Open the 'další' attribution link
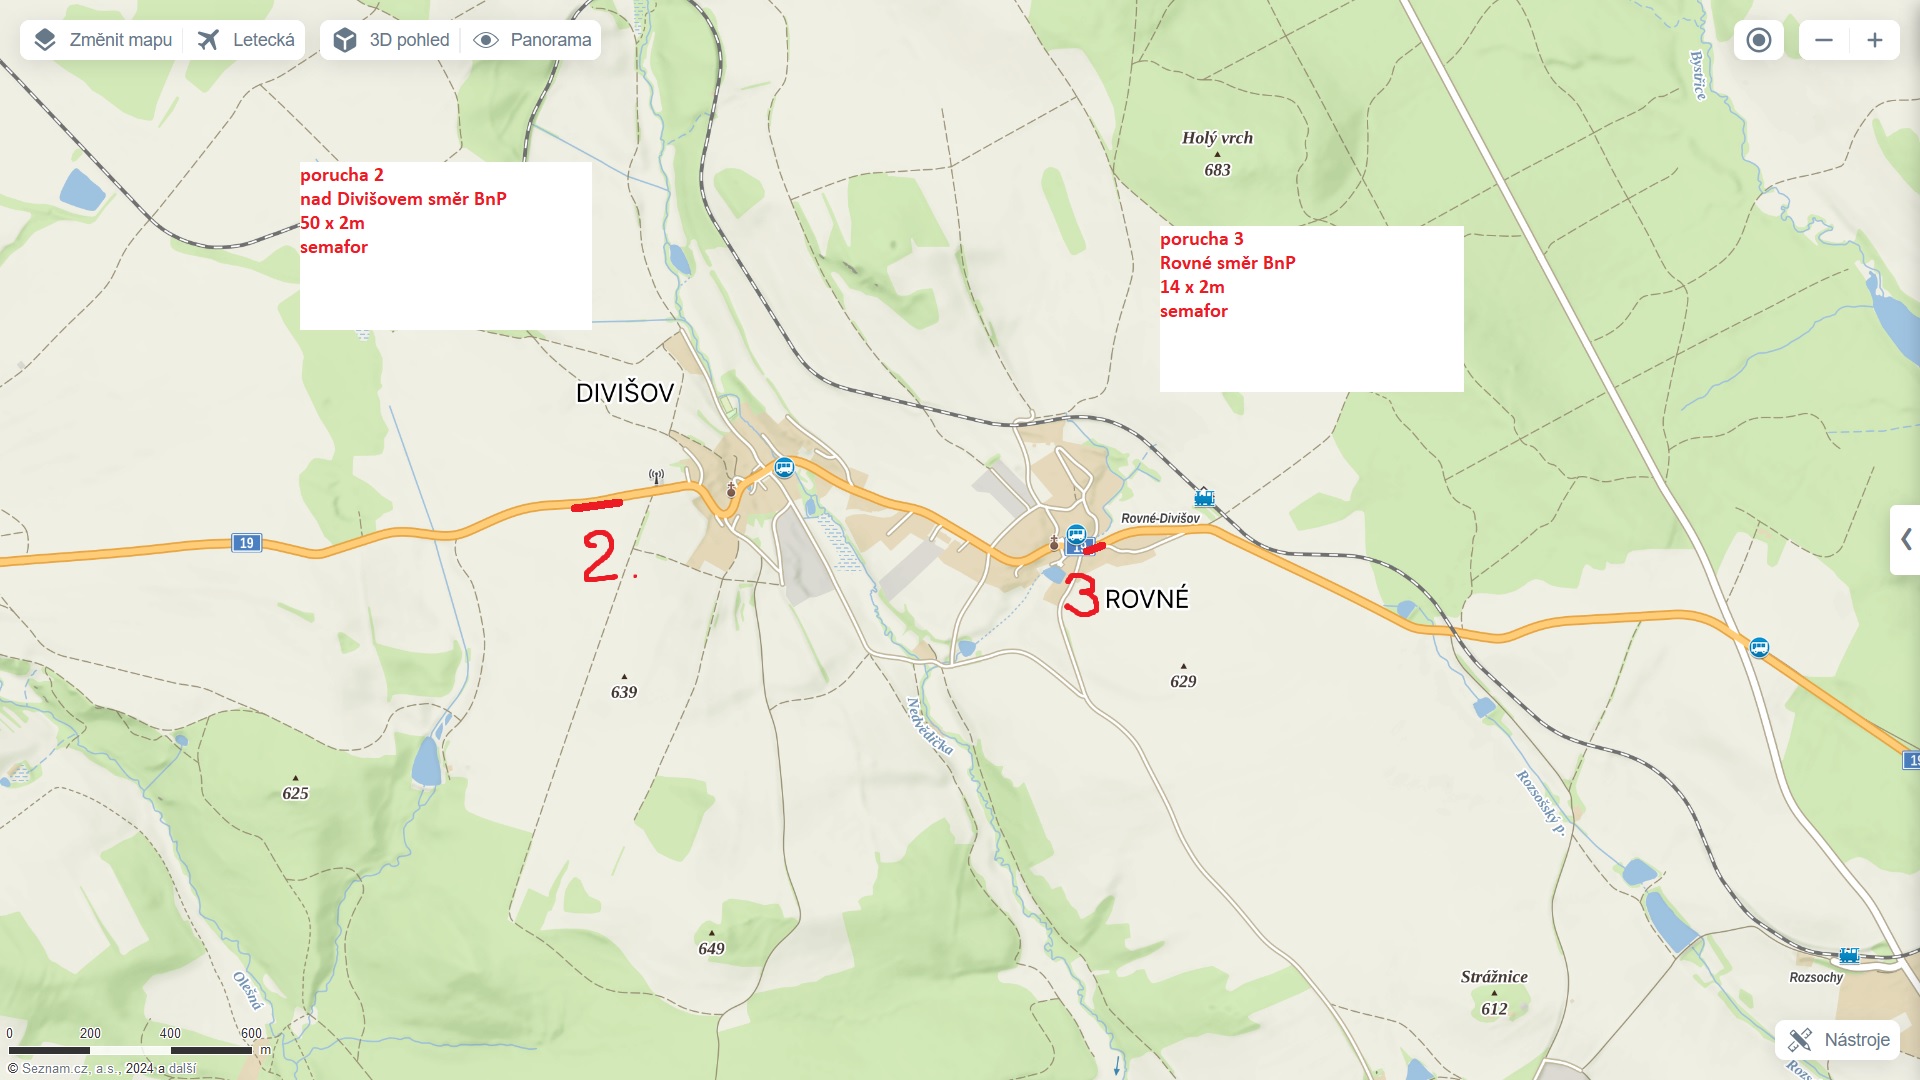The image size is (1920, 1080). tap(182, 1068)
